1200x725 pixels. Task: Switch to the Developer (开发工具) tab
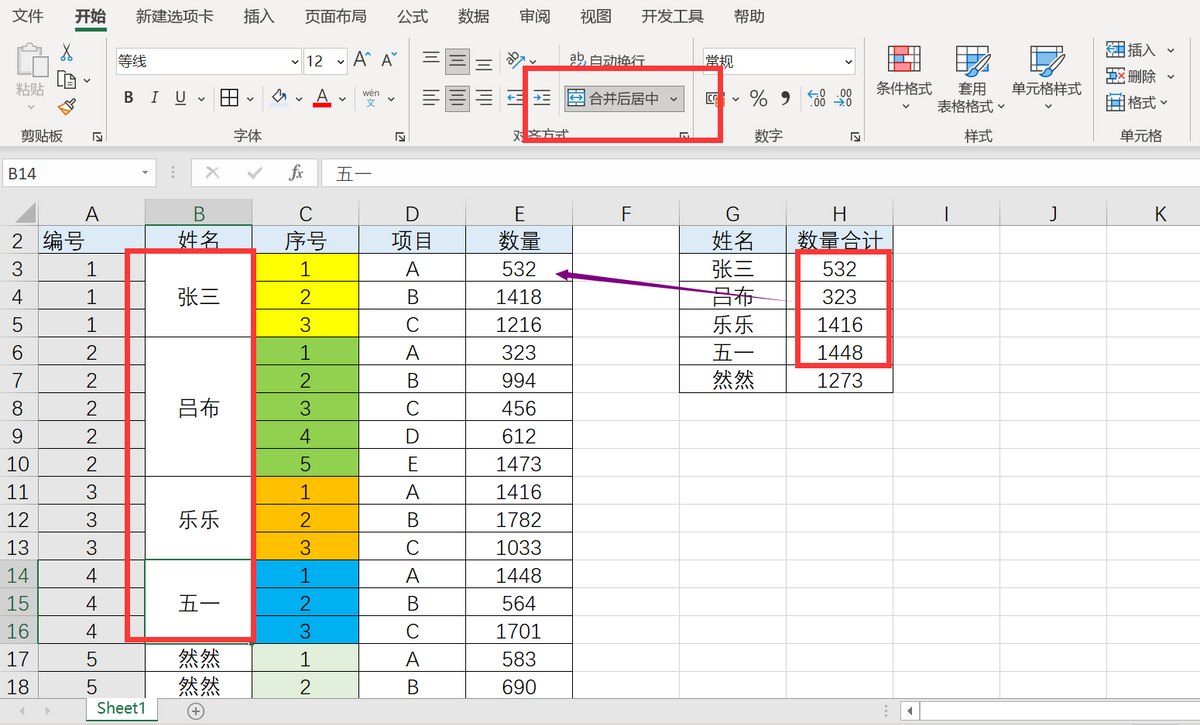[673, 16]
